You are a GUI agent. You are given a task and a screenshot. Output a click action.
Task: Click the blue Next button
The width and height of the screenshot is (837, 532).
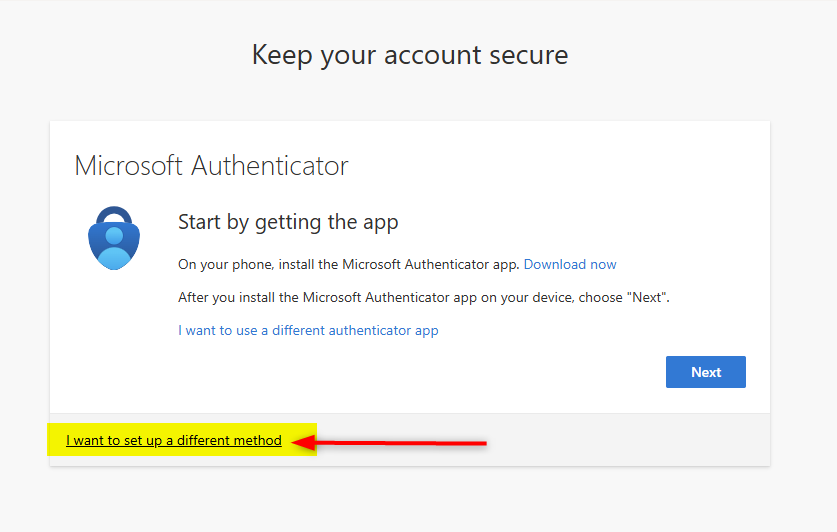(705, 372)
